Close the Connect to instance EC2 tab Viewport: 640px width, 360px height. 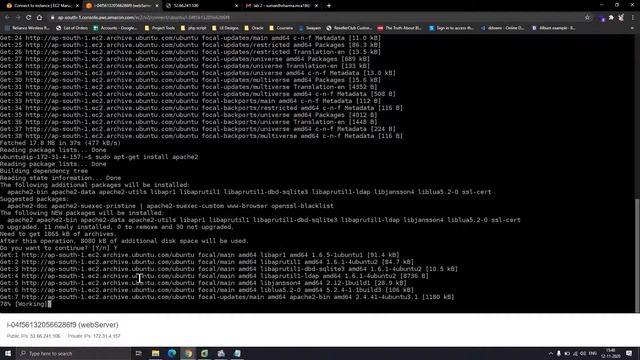(77, 6)
